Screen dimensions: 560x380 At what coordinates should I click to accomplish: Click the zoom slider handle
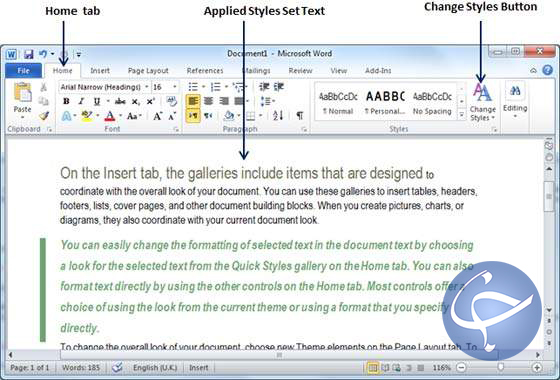[x=501, y=367]
